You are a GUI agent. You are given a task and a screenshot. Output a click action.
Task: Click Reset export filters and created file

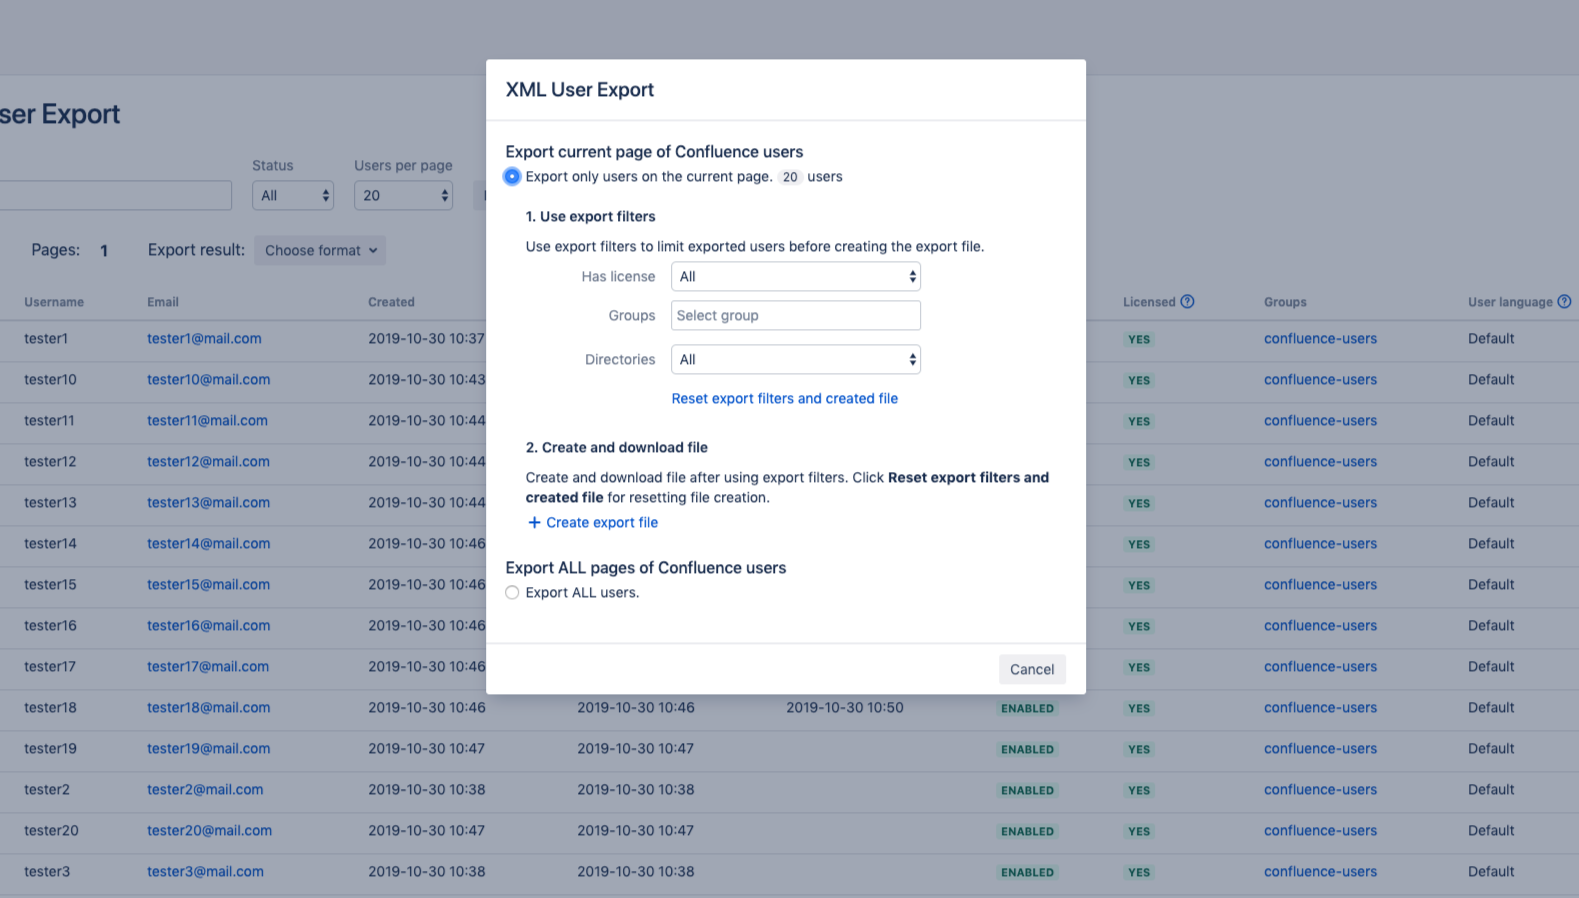click(x=785, y=398)
